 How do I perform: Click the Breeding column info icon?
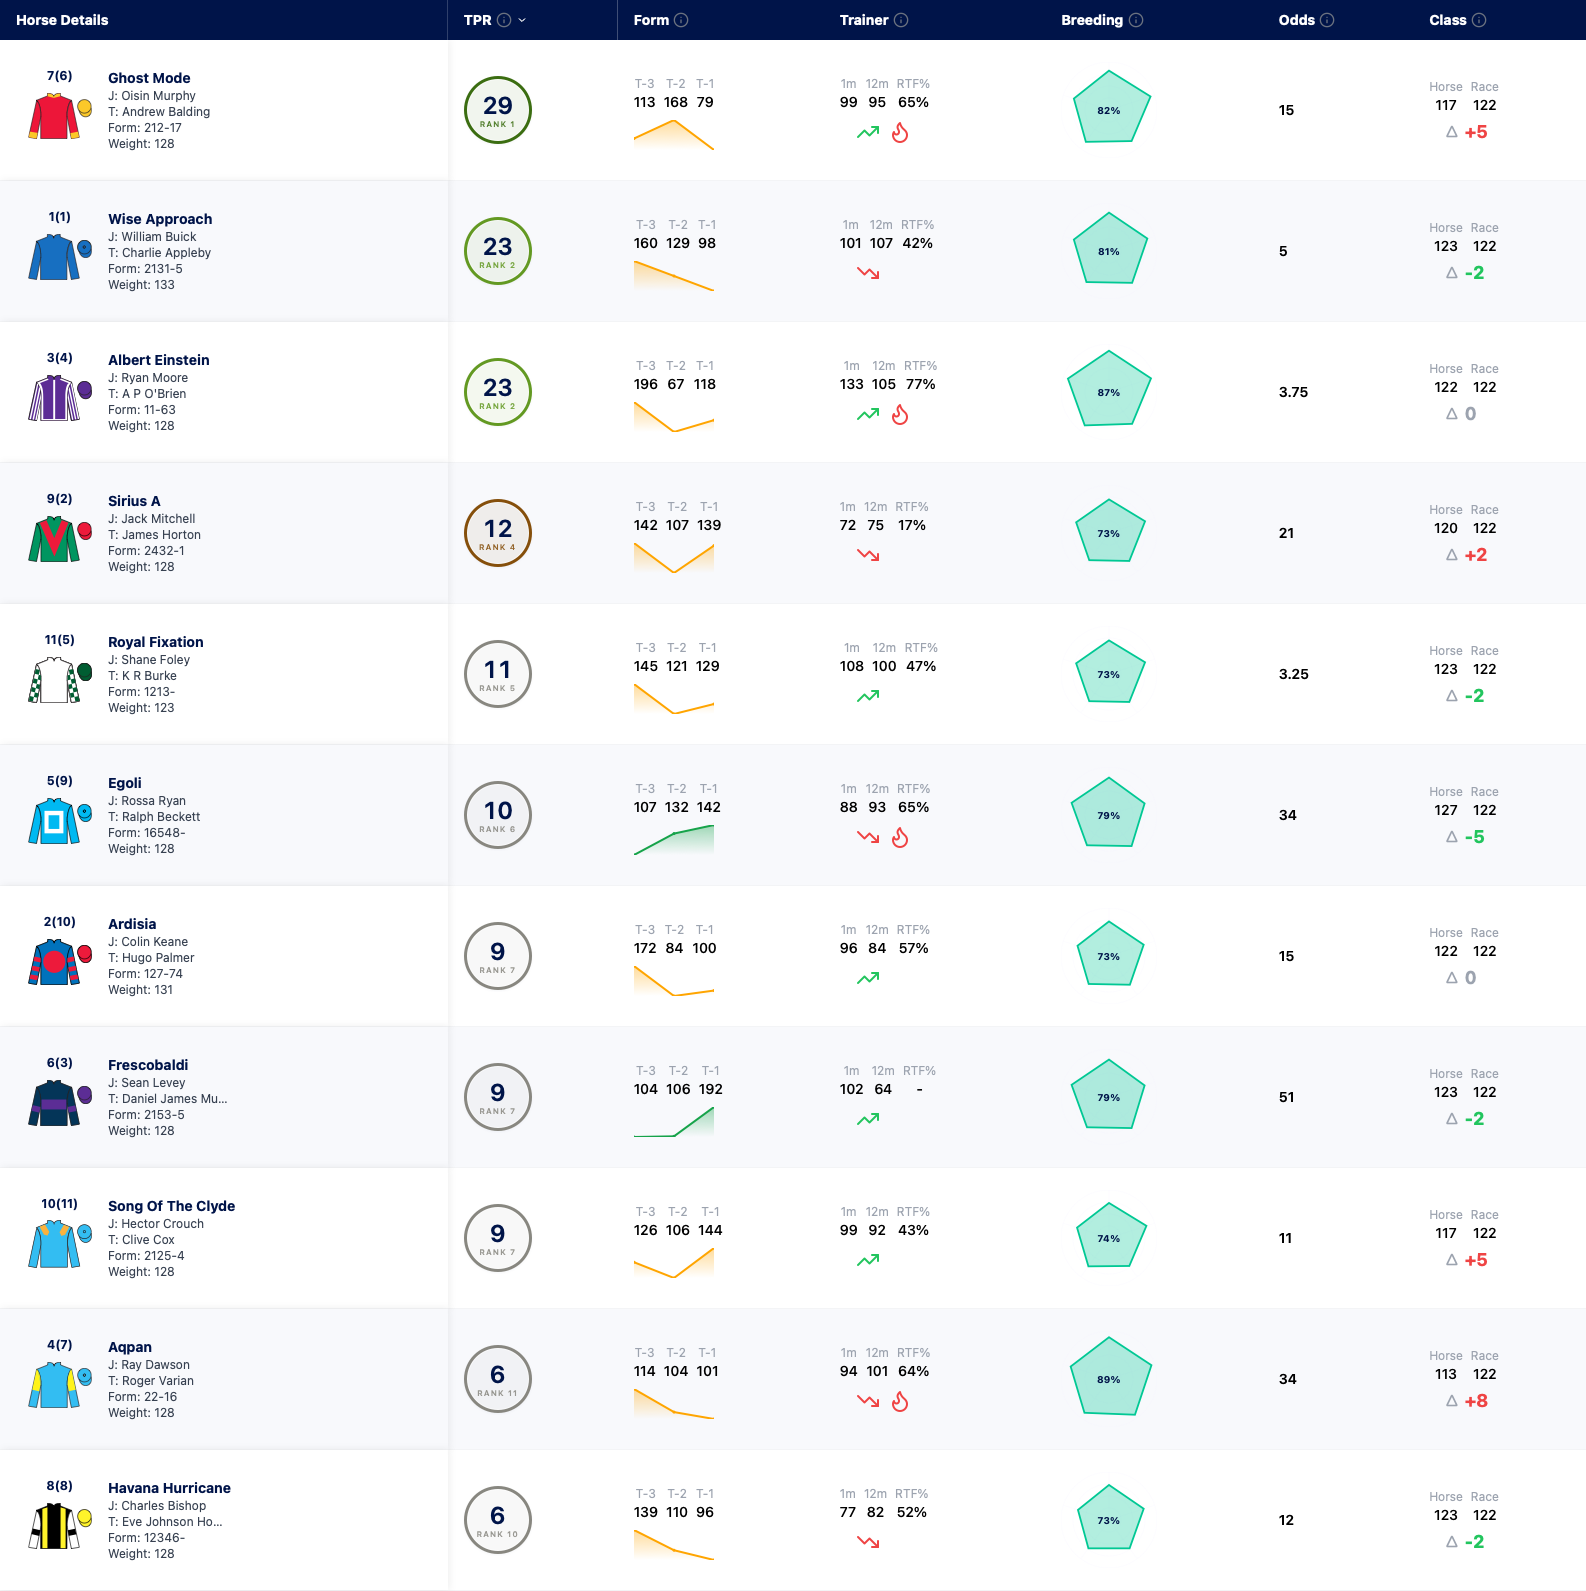click(1136, 20)
